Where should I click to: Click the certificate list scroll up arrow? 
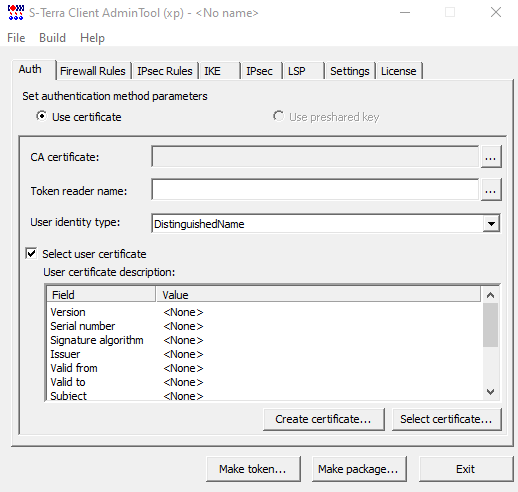tap(490, 295)
